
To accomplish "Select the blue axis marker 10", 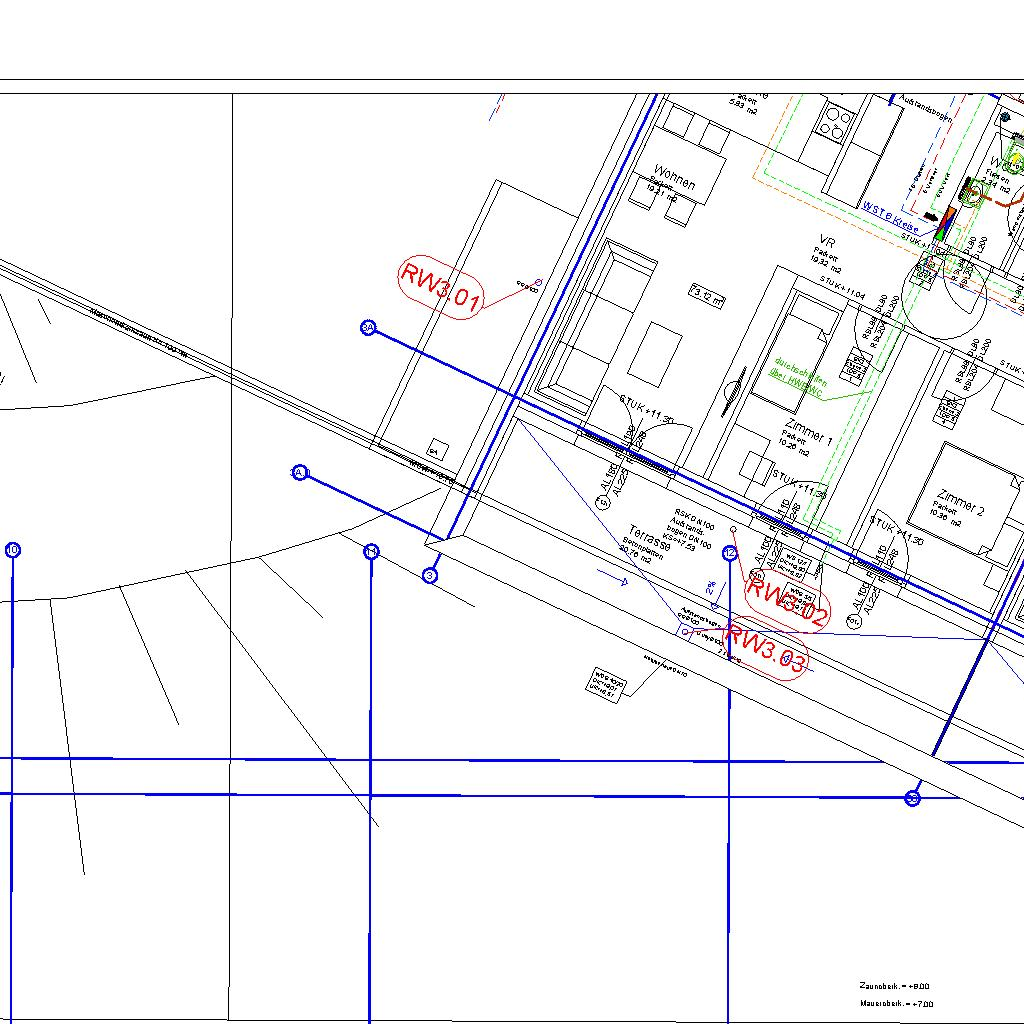I will [x=13, y=550].
